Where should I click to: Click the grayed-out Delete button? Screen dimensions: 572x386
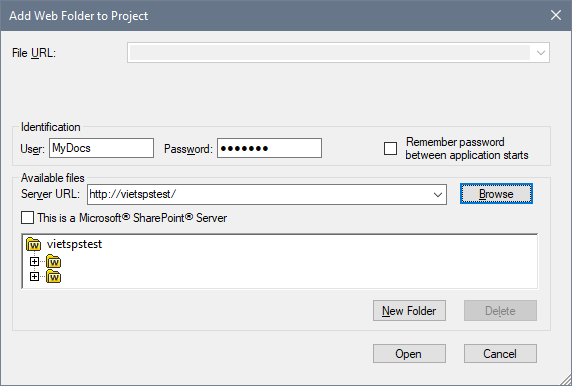point(500,311)
